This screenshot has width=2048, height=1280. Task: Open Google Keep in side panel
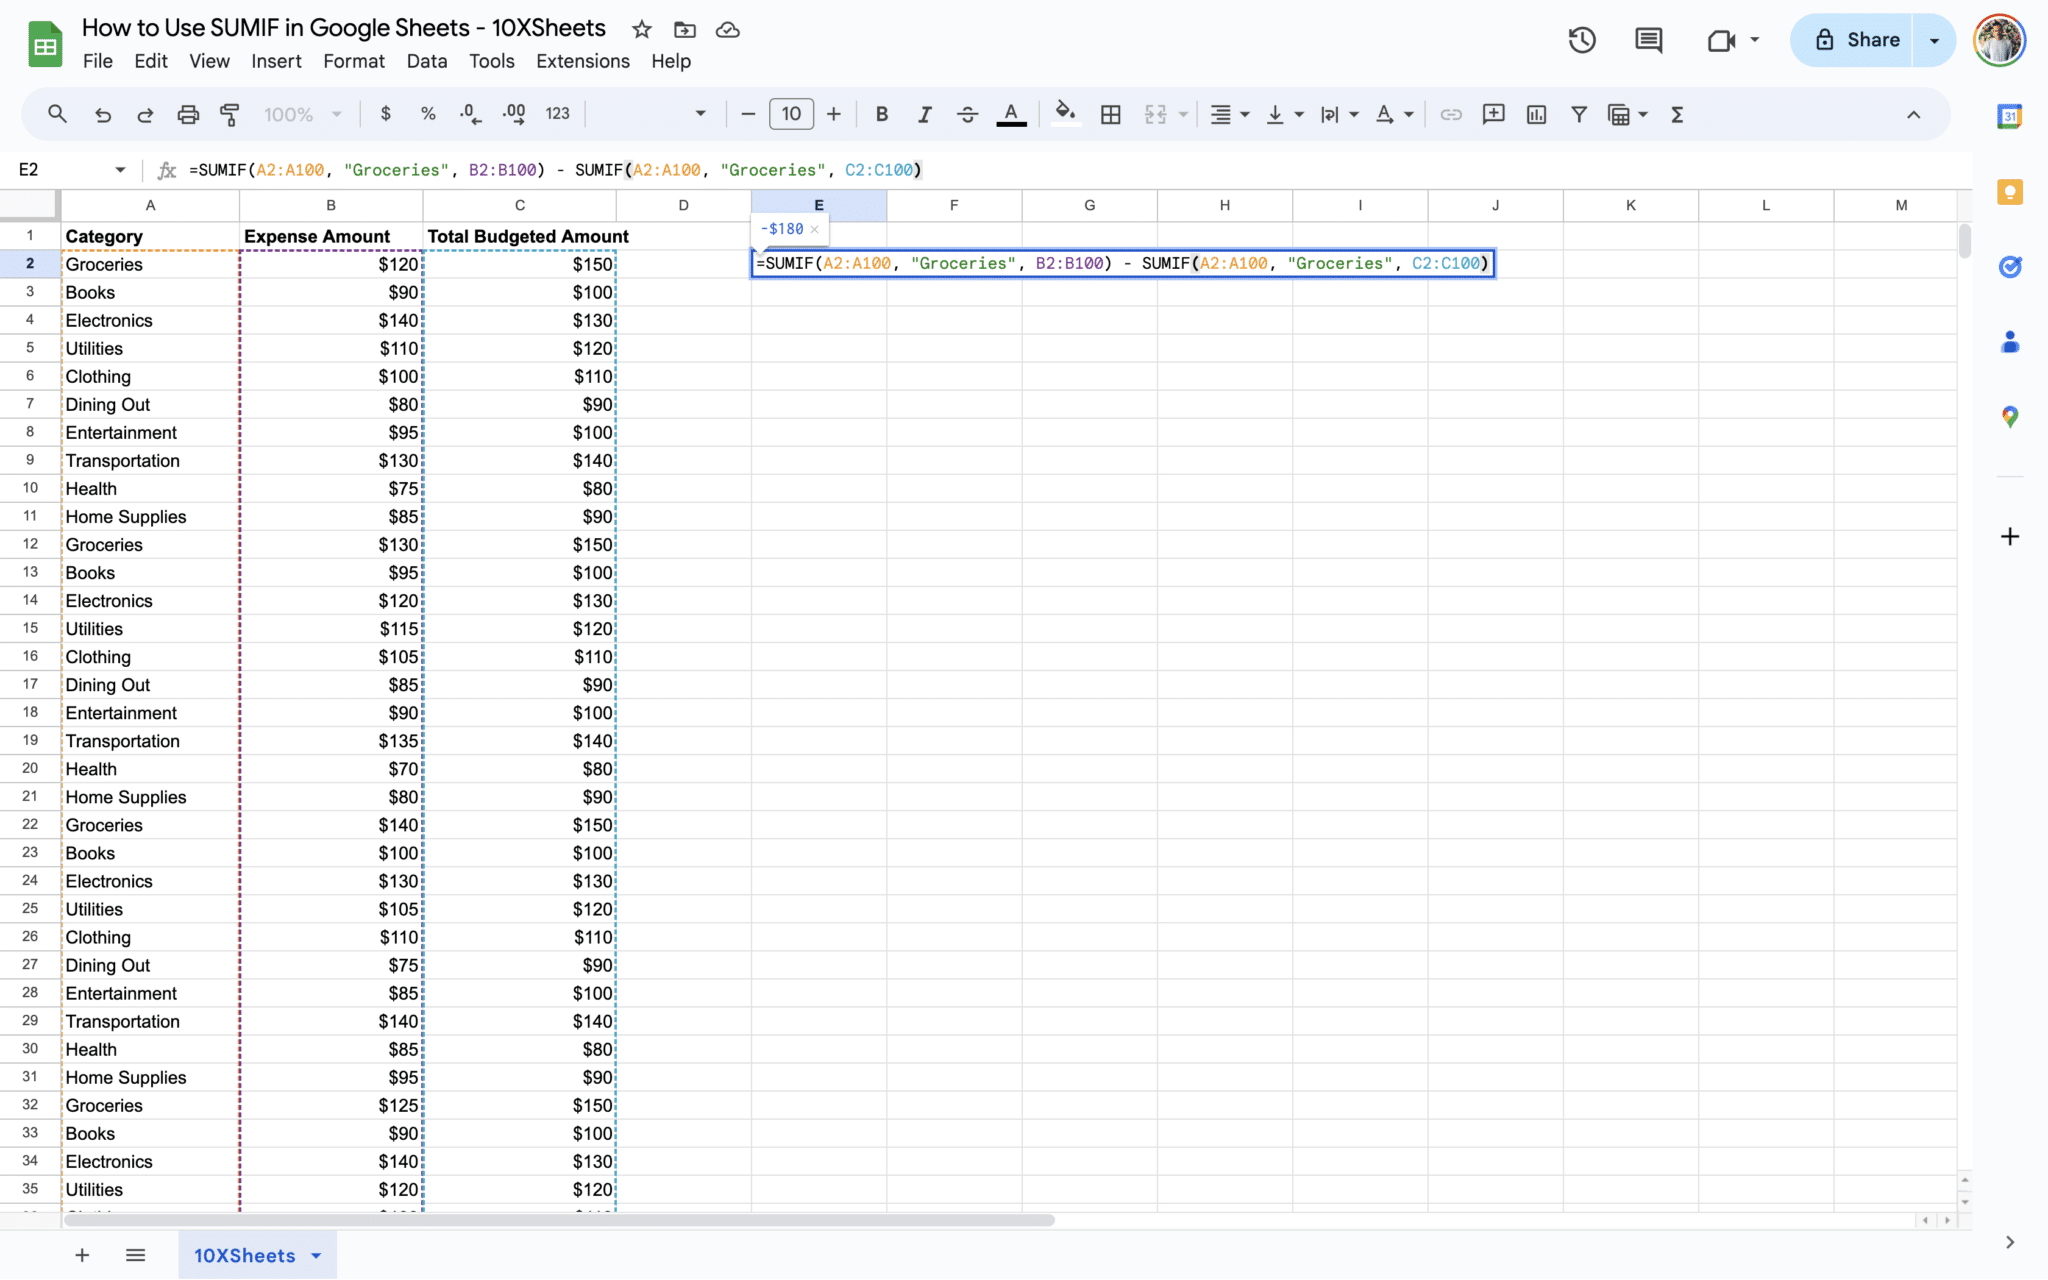click(x=2009, y=192)
